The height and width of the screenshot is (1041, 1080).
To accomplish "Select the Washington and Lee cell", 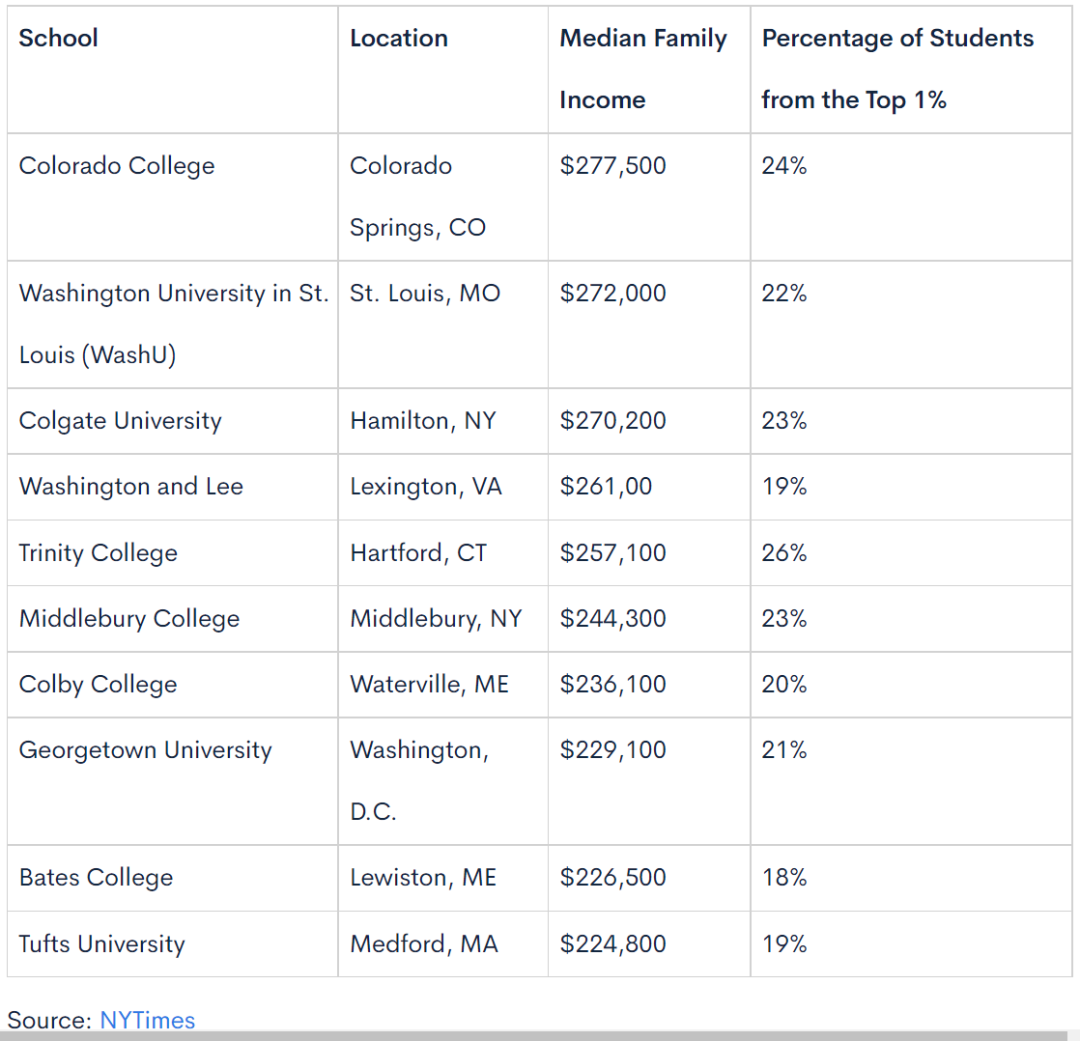I will (131, 487).
